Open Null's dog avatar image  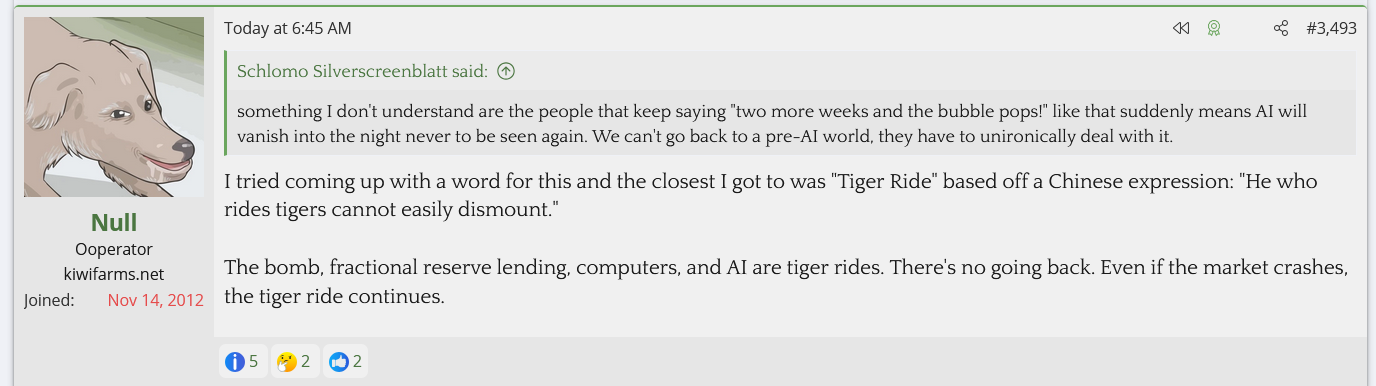click(x=114, y=107)
